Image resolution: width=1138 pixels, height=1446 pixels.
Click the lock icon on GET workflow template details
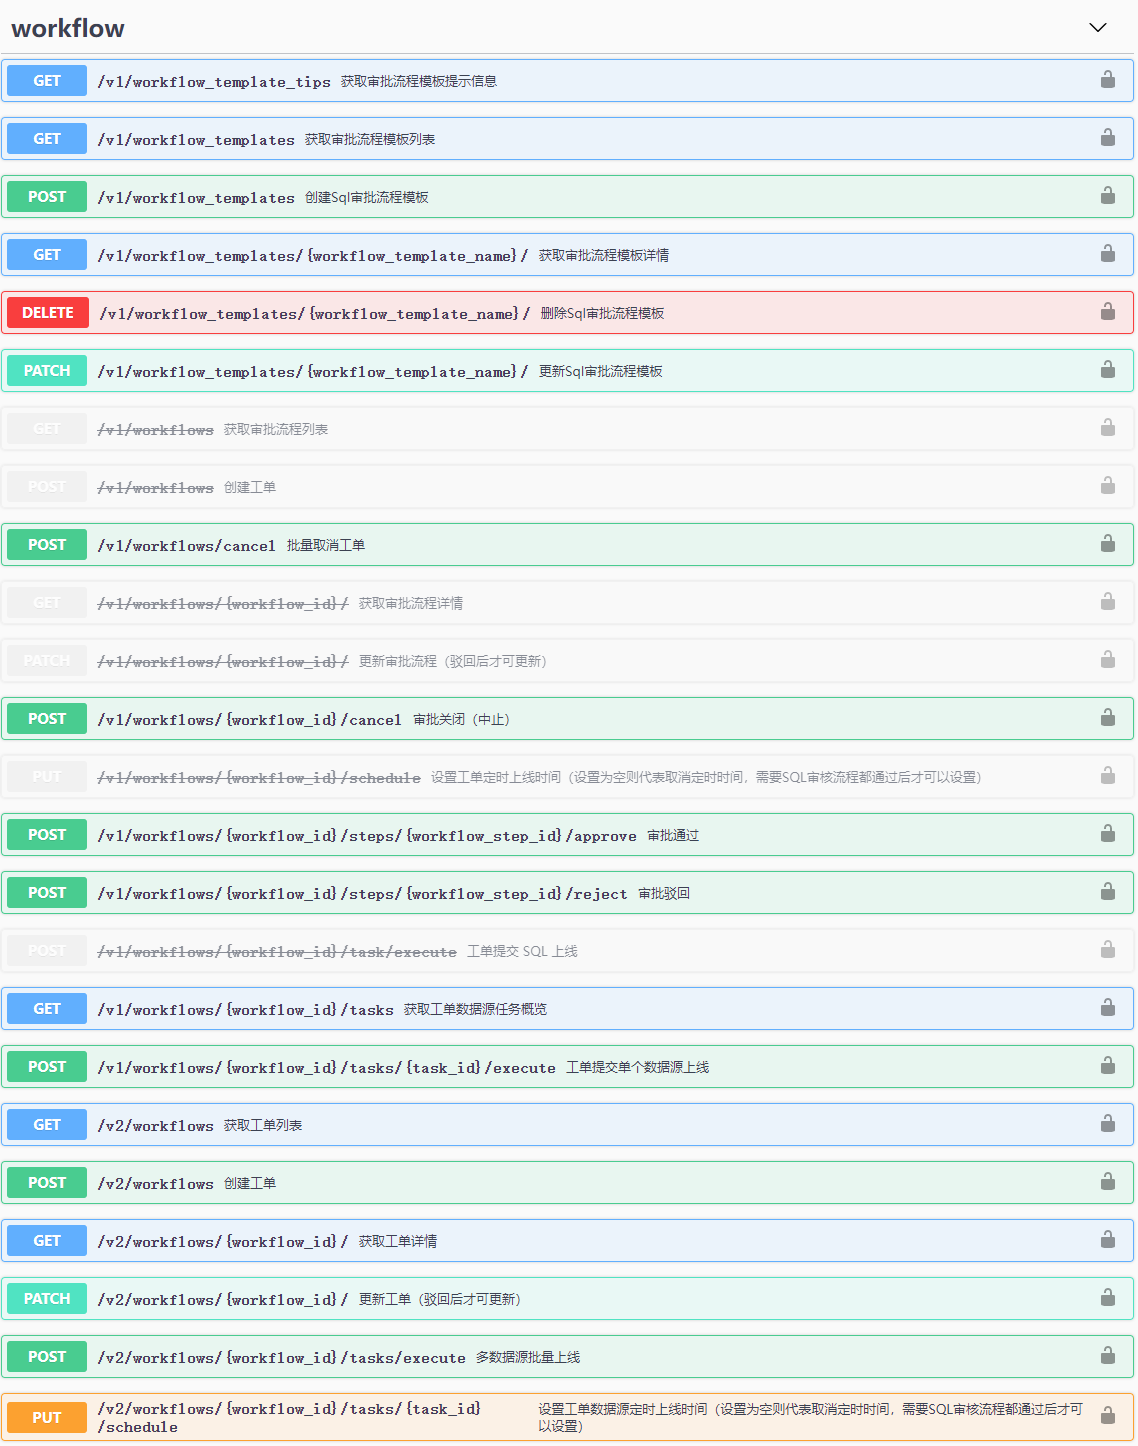tap(1108, 254)
